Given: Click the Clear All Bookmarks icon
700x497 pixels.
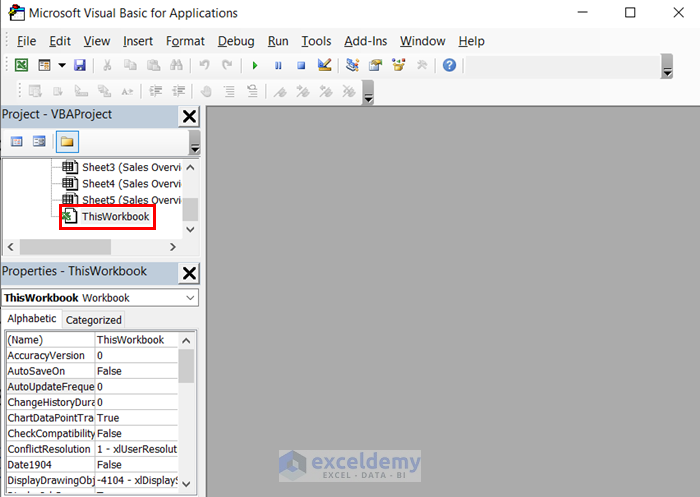Looking at the screenshot, I should 349,92.
